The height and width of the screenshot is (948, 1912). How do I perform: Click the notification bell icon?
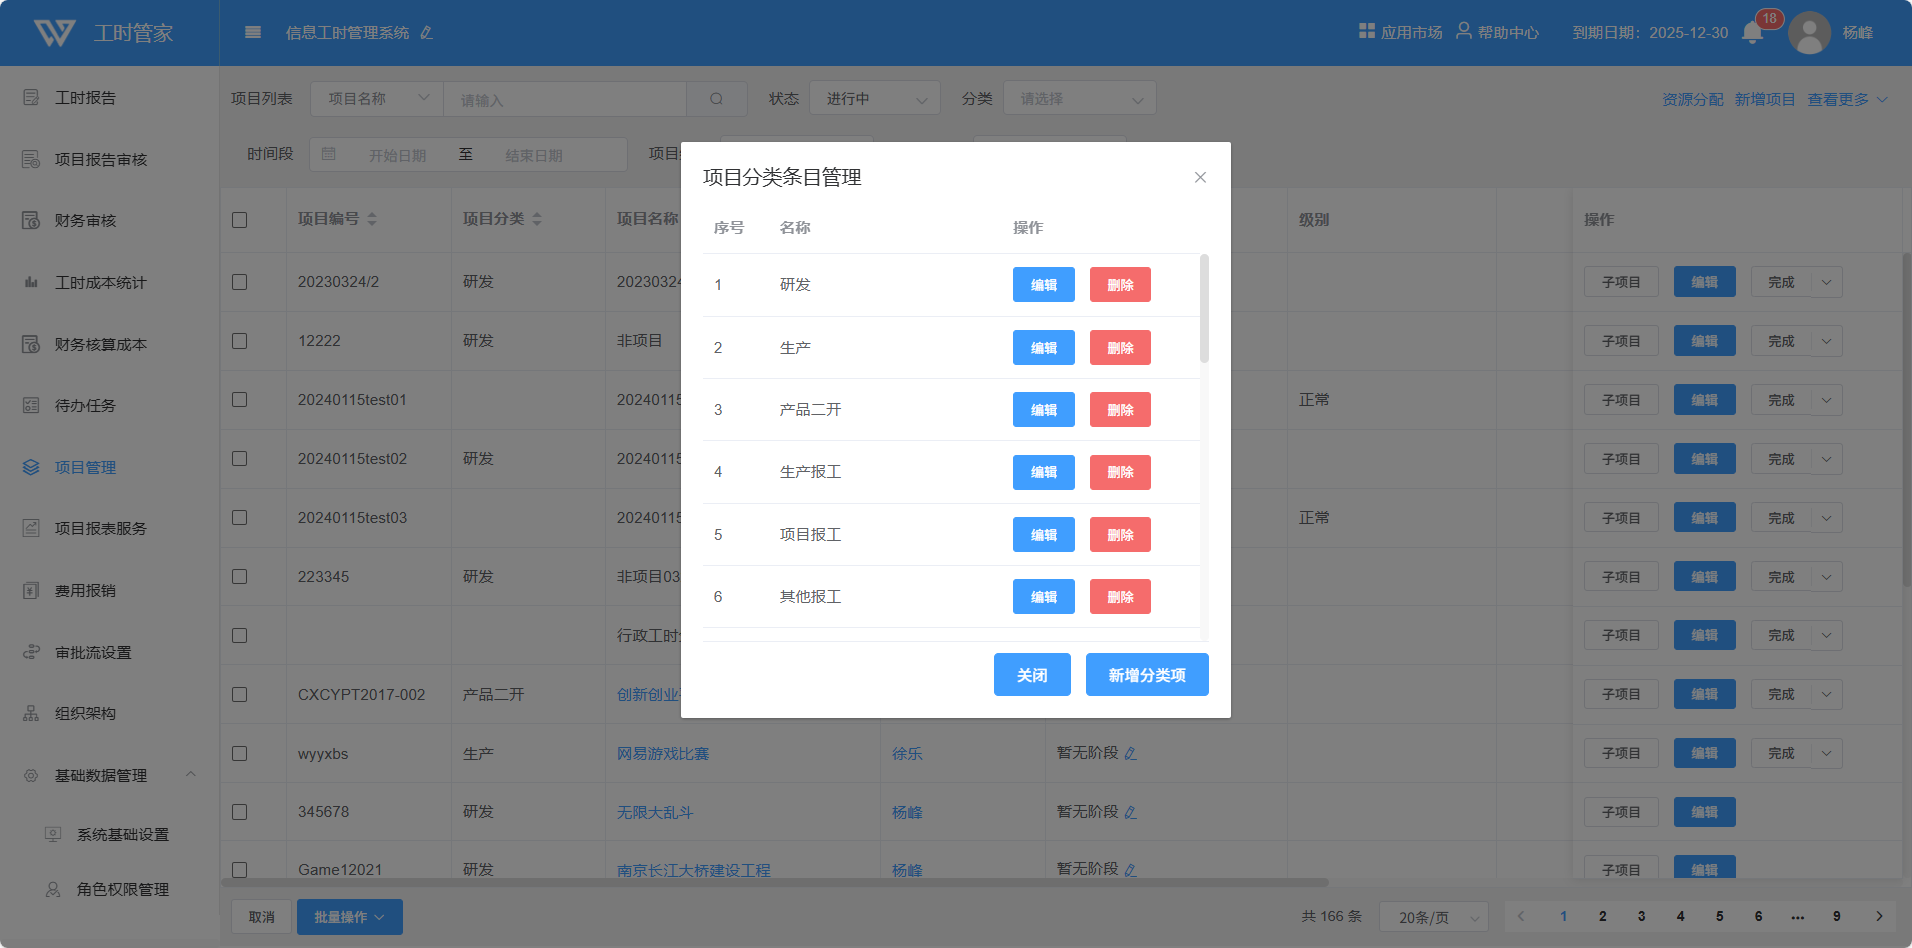[x=1752, y=33]
